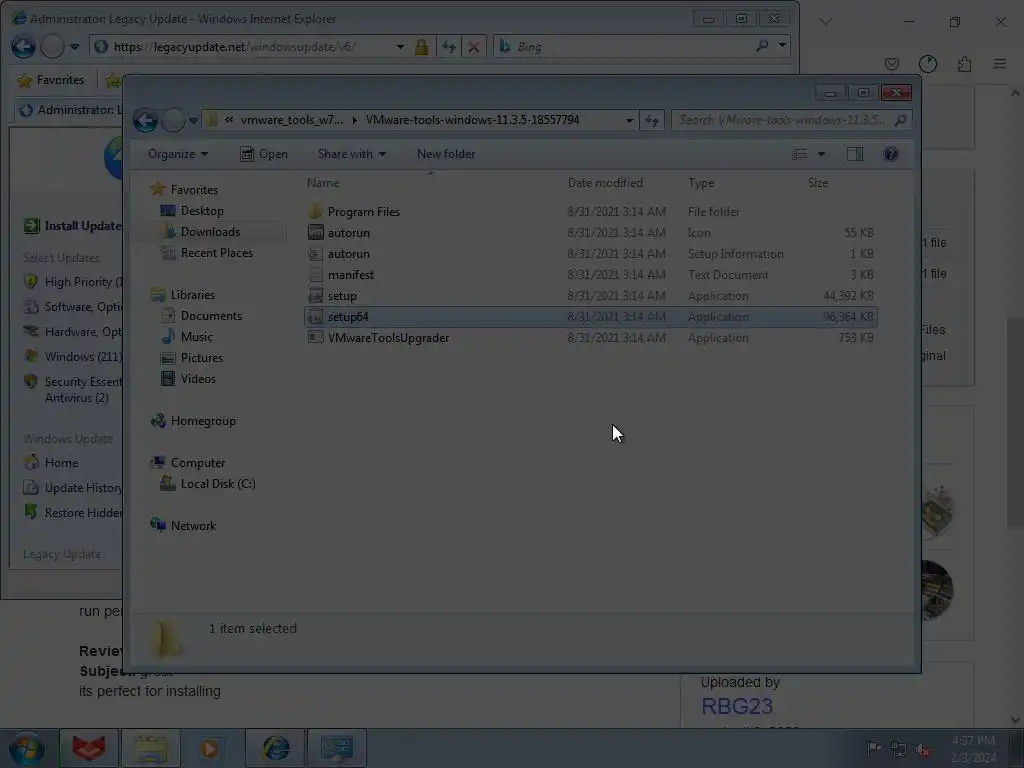Change view icon in Explorer toolbar
The width and height of the screenshot is (1024, 768).
800,154
